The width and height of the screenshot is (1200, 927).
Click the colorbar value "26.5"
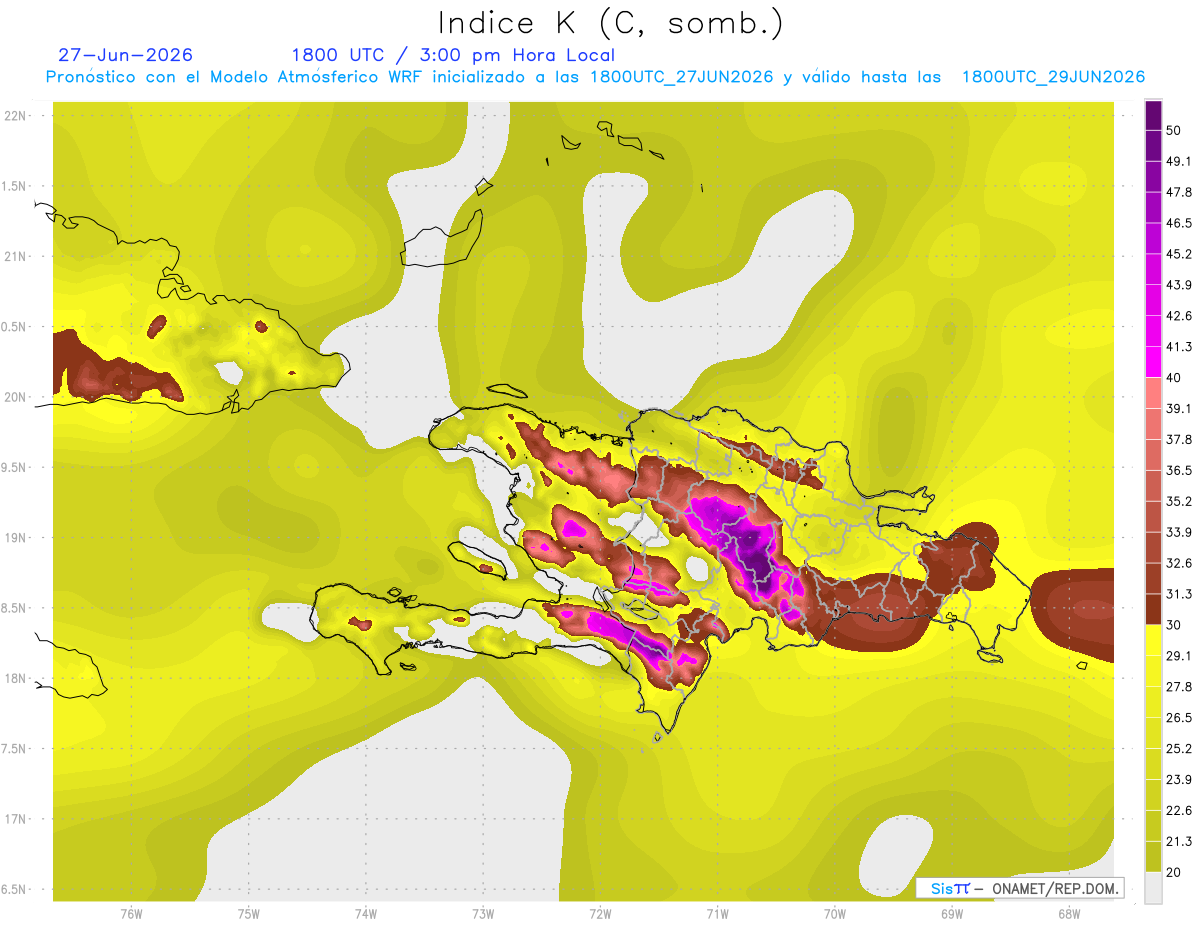coord(1180,718)
